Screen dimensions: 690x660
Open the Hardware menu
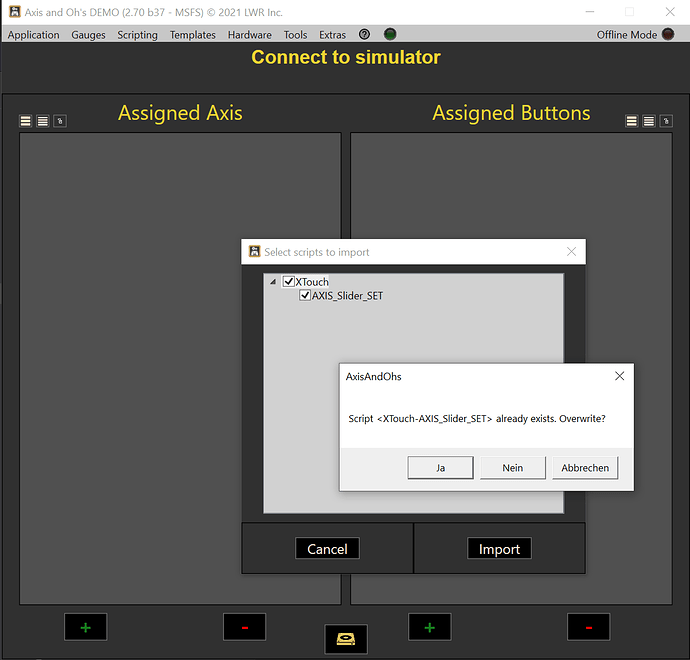(249, 34)
